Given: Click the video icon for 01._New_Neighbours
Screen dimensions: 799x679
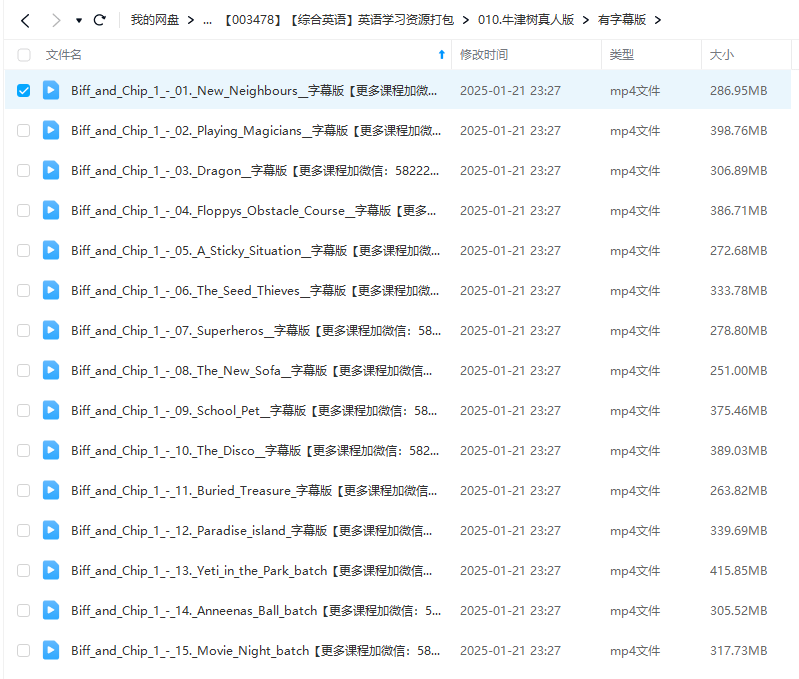Looking at the screenshot, I should [50, 90].
